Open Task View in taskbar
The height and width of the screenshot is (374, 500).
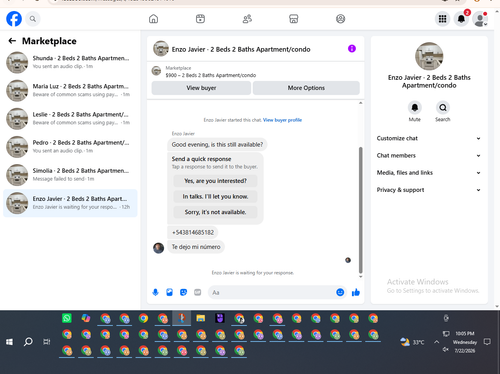(x=47, y=342)
